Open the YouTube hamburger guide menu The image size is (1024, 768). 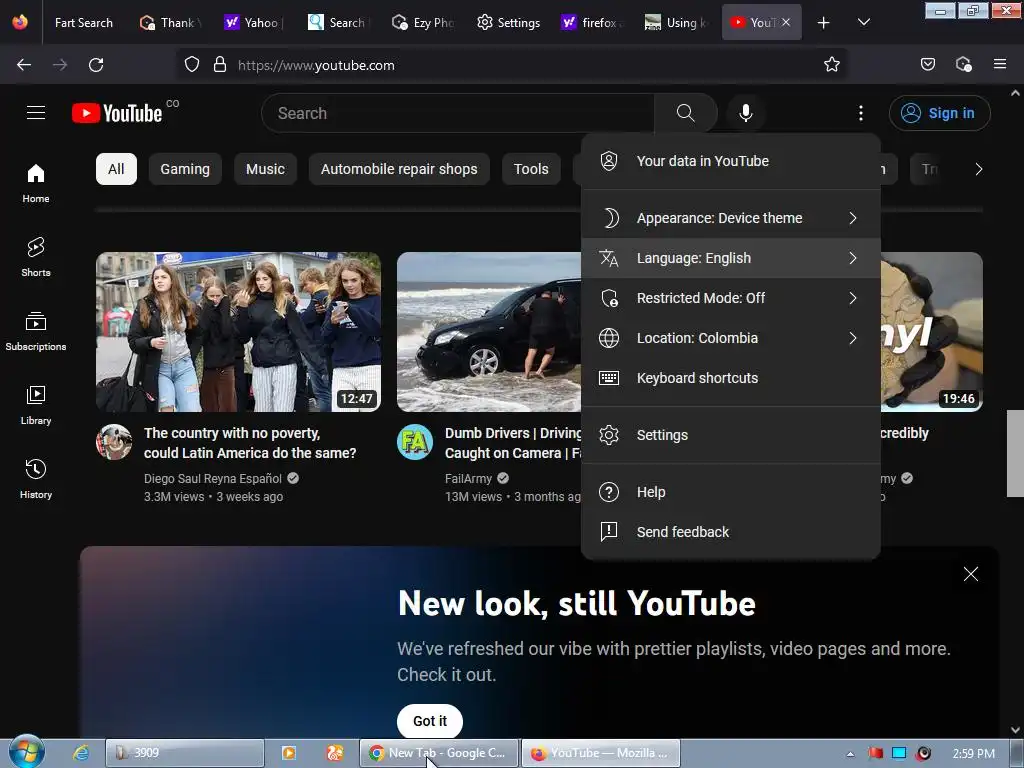pyautogui.click(x=36, y=113)
